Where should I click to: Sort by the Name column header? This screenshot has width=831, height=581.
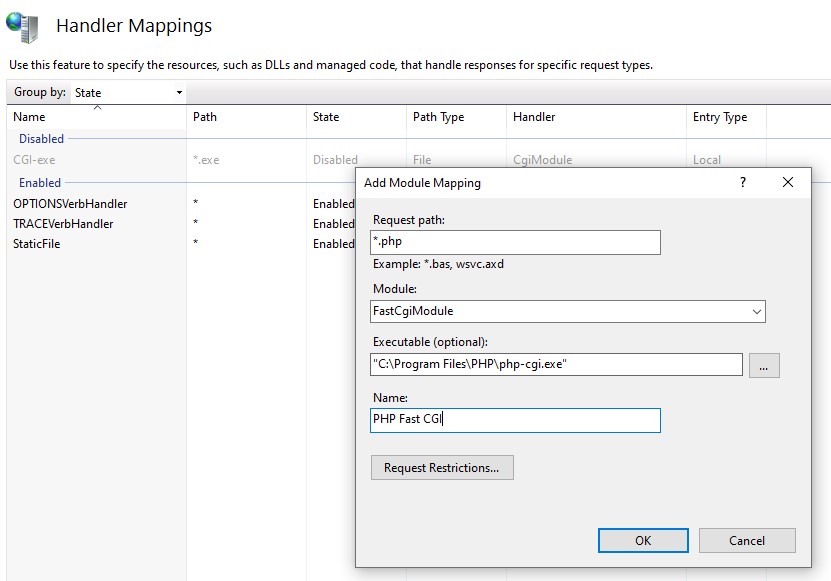pyautogui.click(x=96, y=117)
